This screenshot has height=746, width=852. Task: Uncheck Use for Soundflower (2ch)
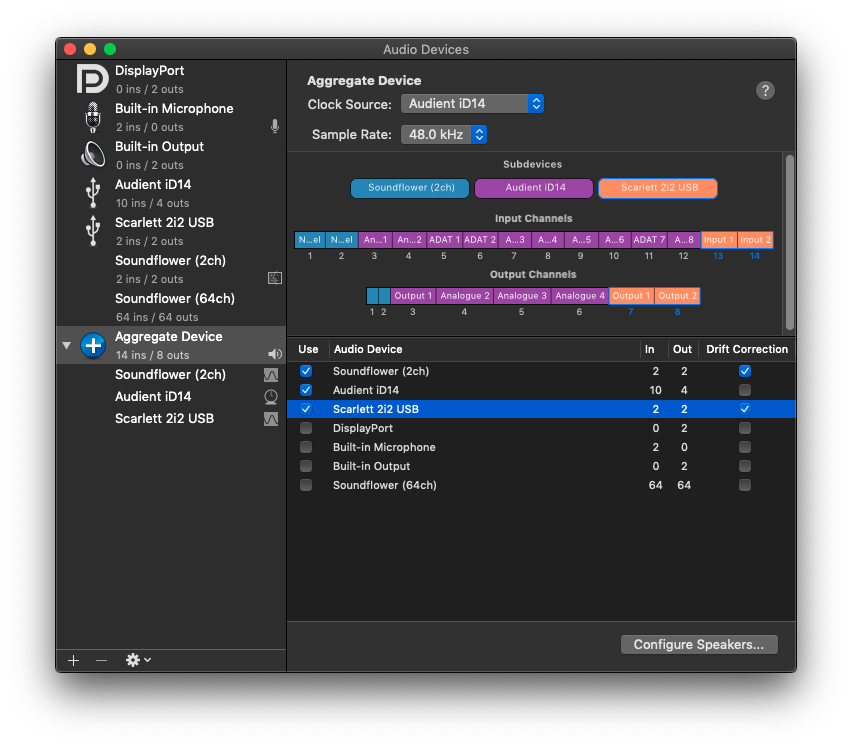[x=306, y=371]
